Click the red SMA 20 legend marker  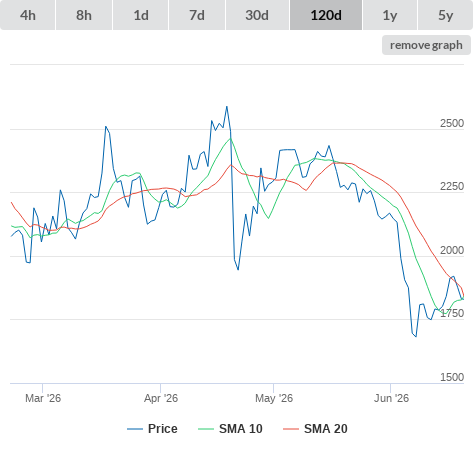pyautogui.click(x=291, y=429)
